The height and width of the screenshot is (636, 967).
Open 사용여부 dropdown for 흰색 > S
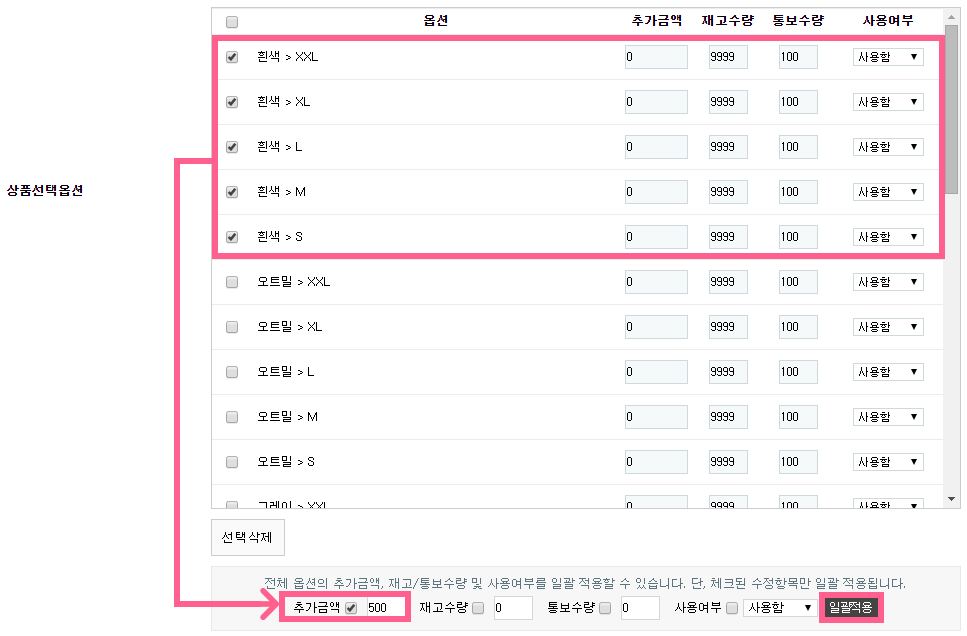point(888,237)
